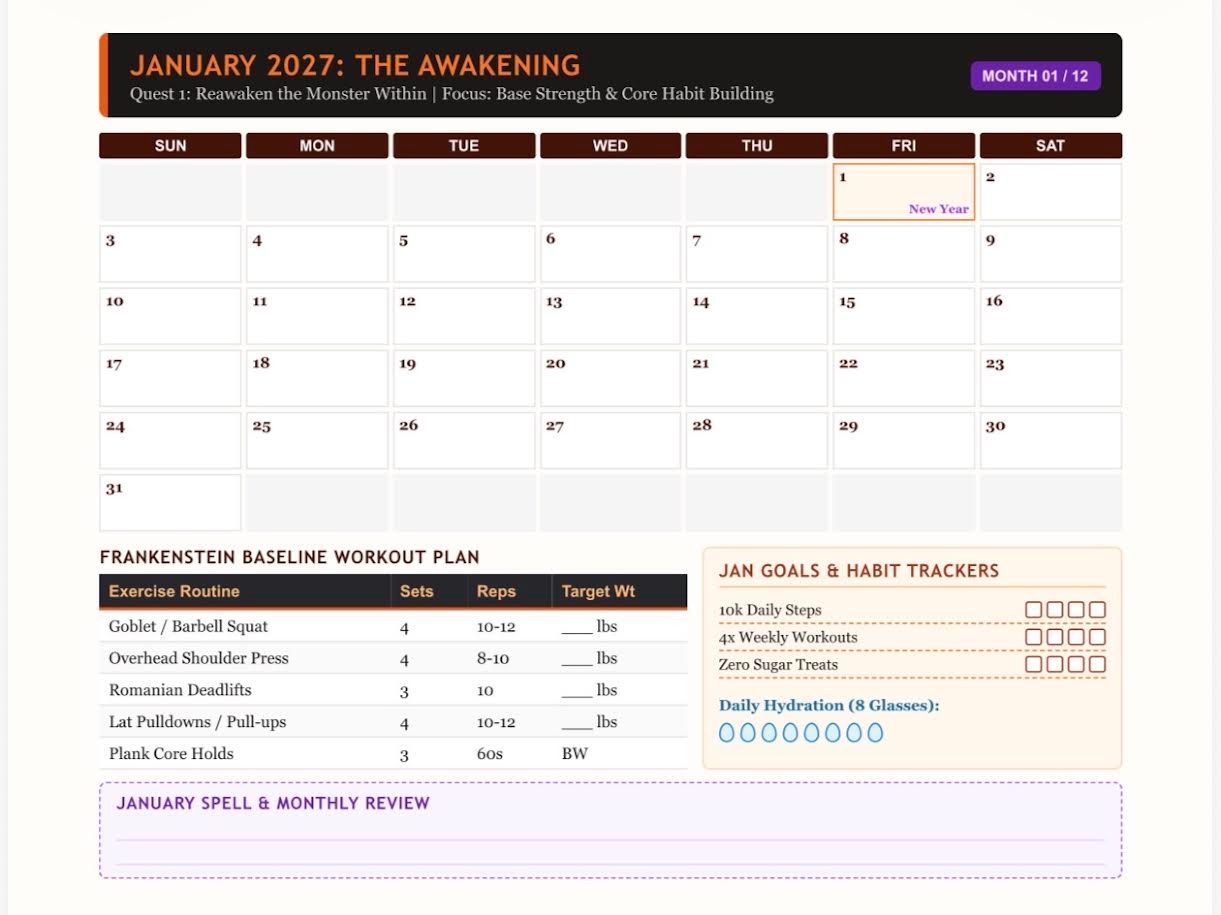The height and width of the screenshot is (915, 1221).
Task: Click the Target Wt column header
Action: [619, 591]
